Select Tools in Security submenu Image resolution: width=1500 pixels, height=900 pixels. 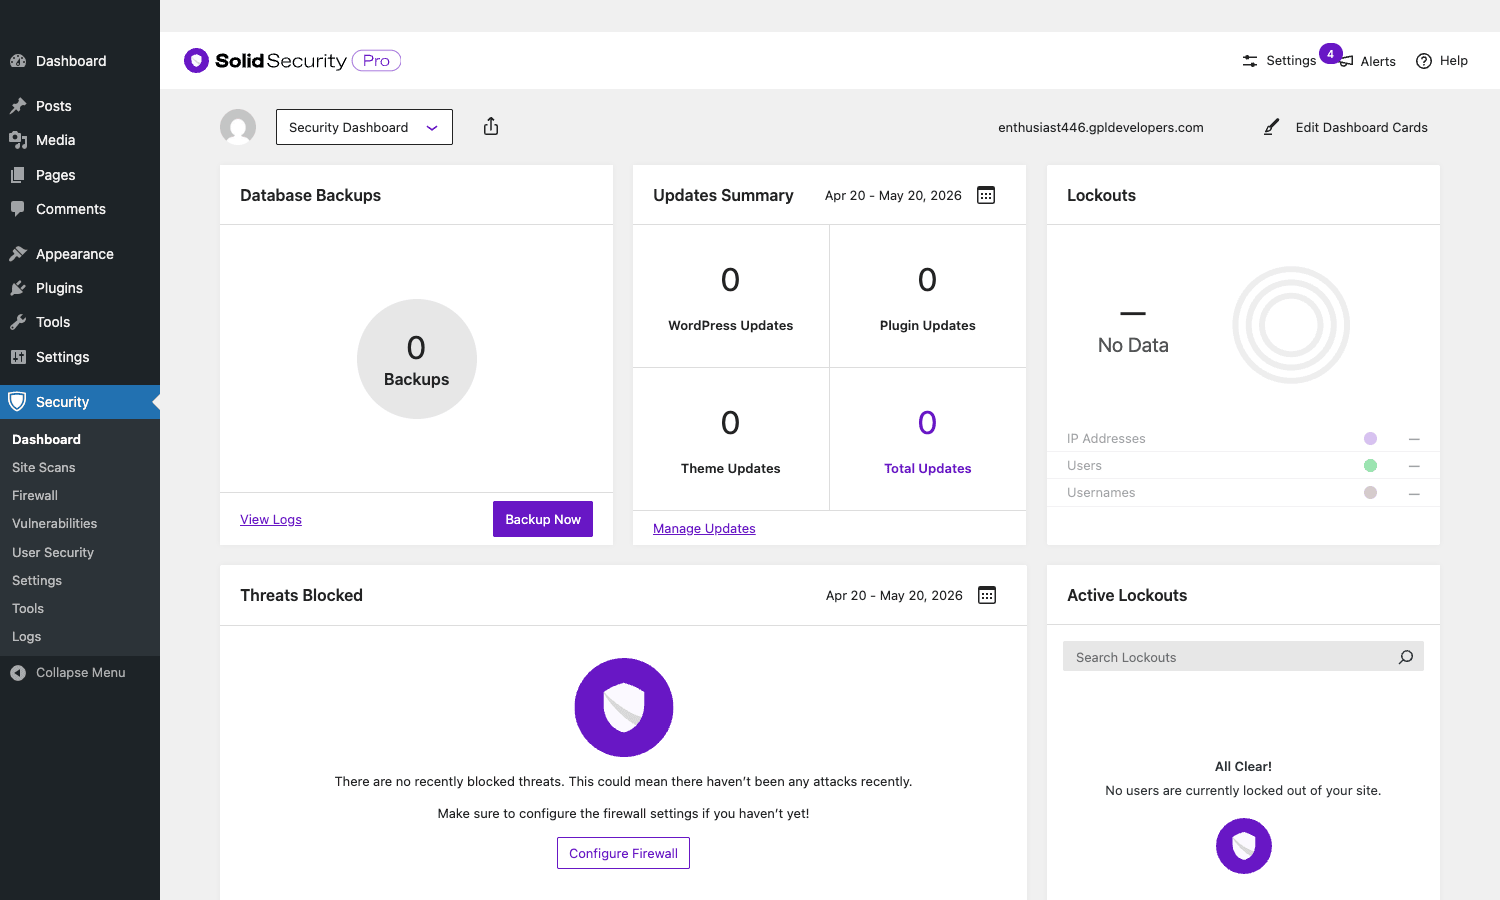click(x=28, y=608)
